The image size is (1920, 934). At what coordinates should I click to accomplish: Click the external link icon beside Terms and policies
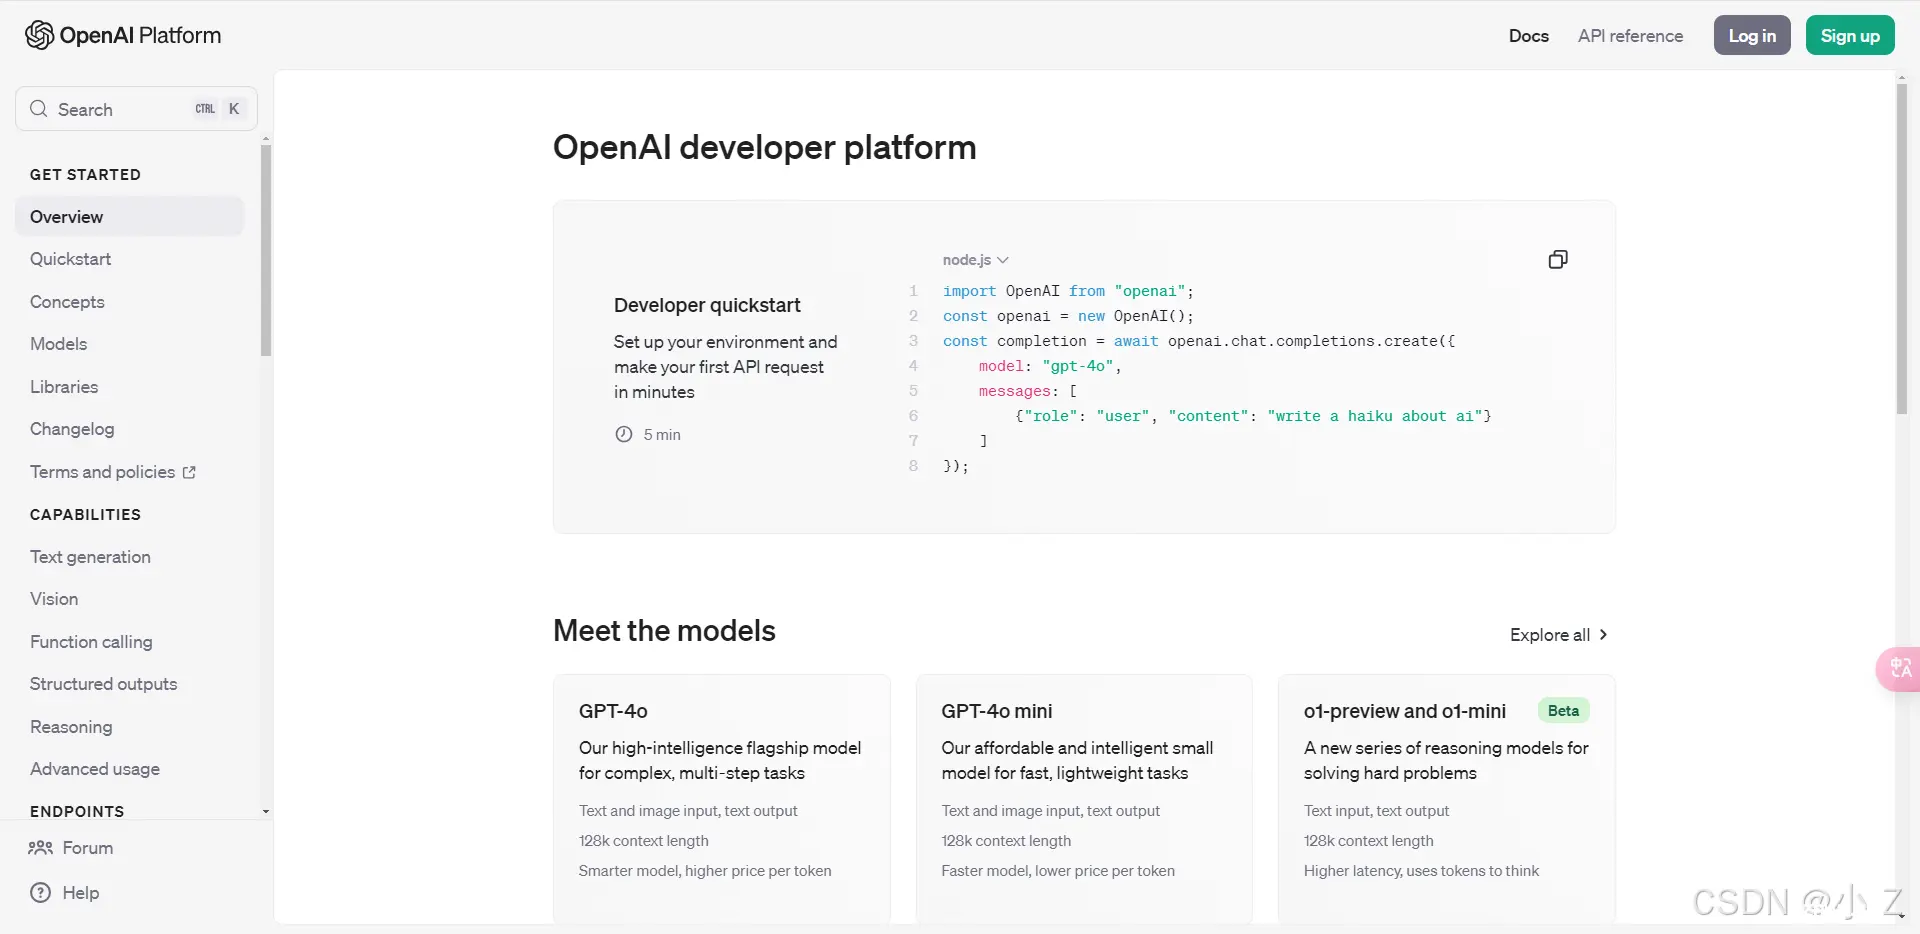pos(189,472)
